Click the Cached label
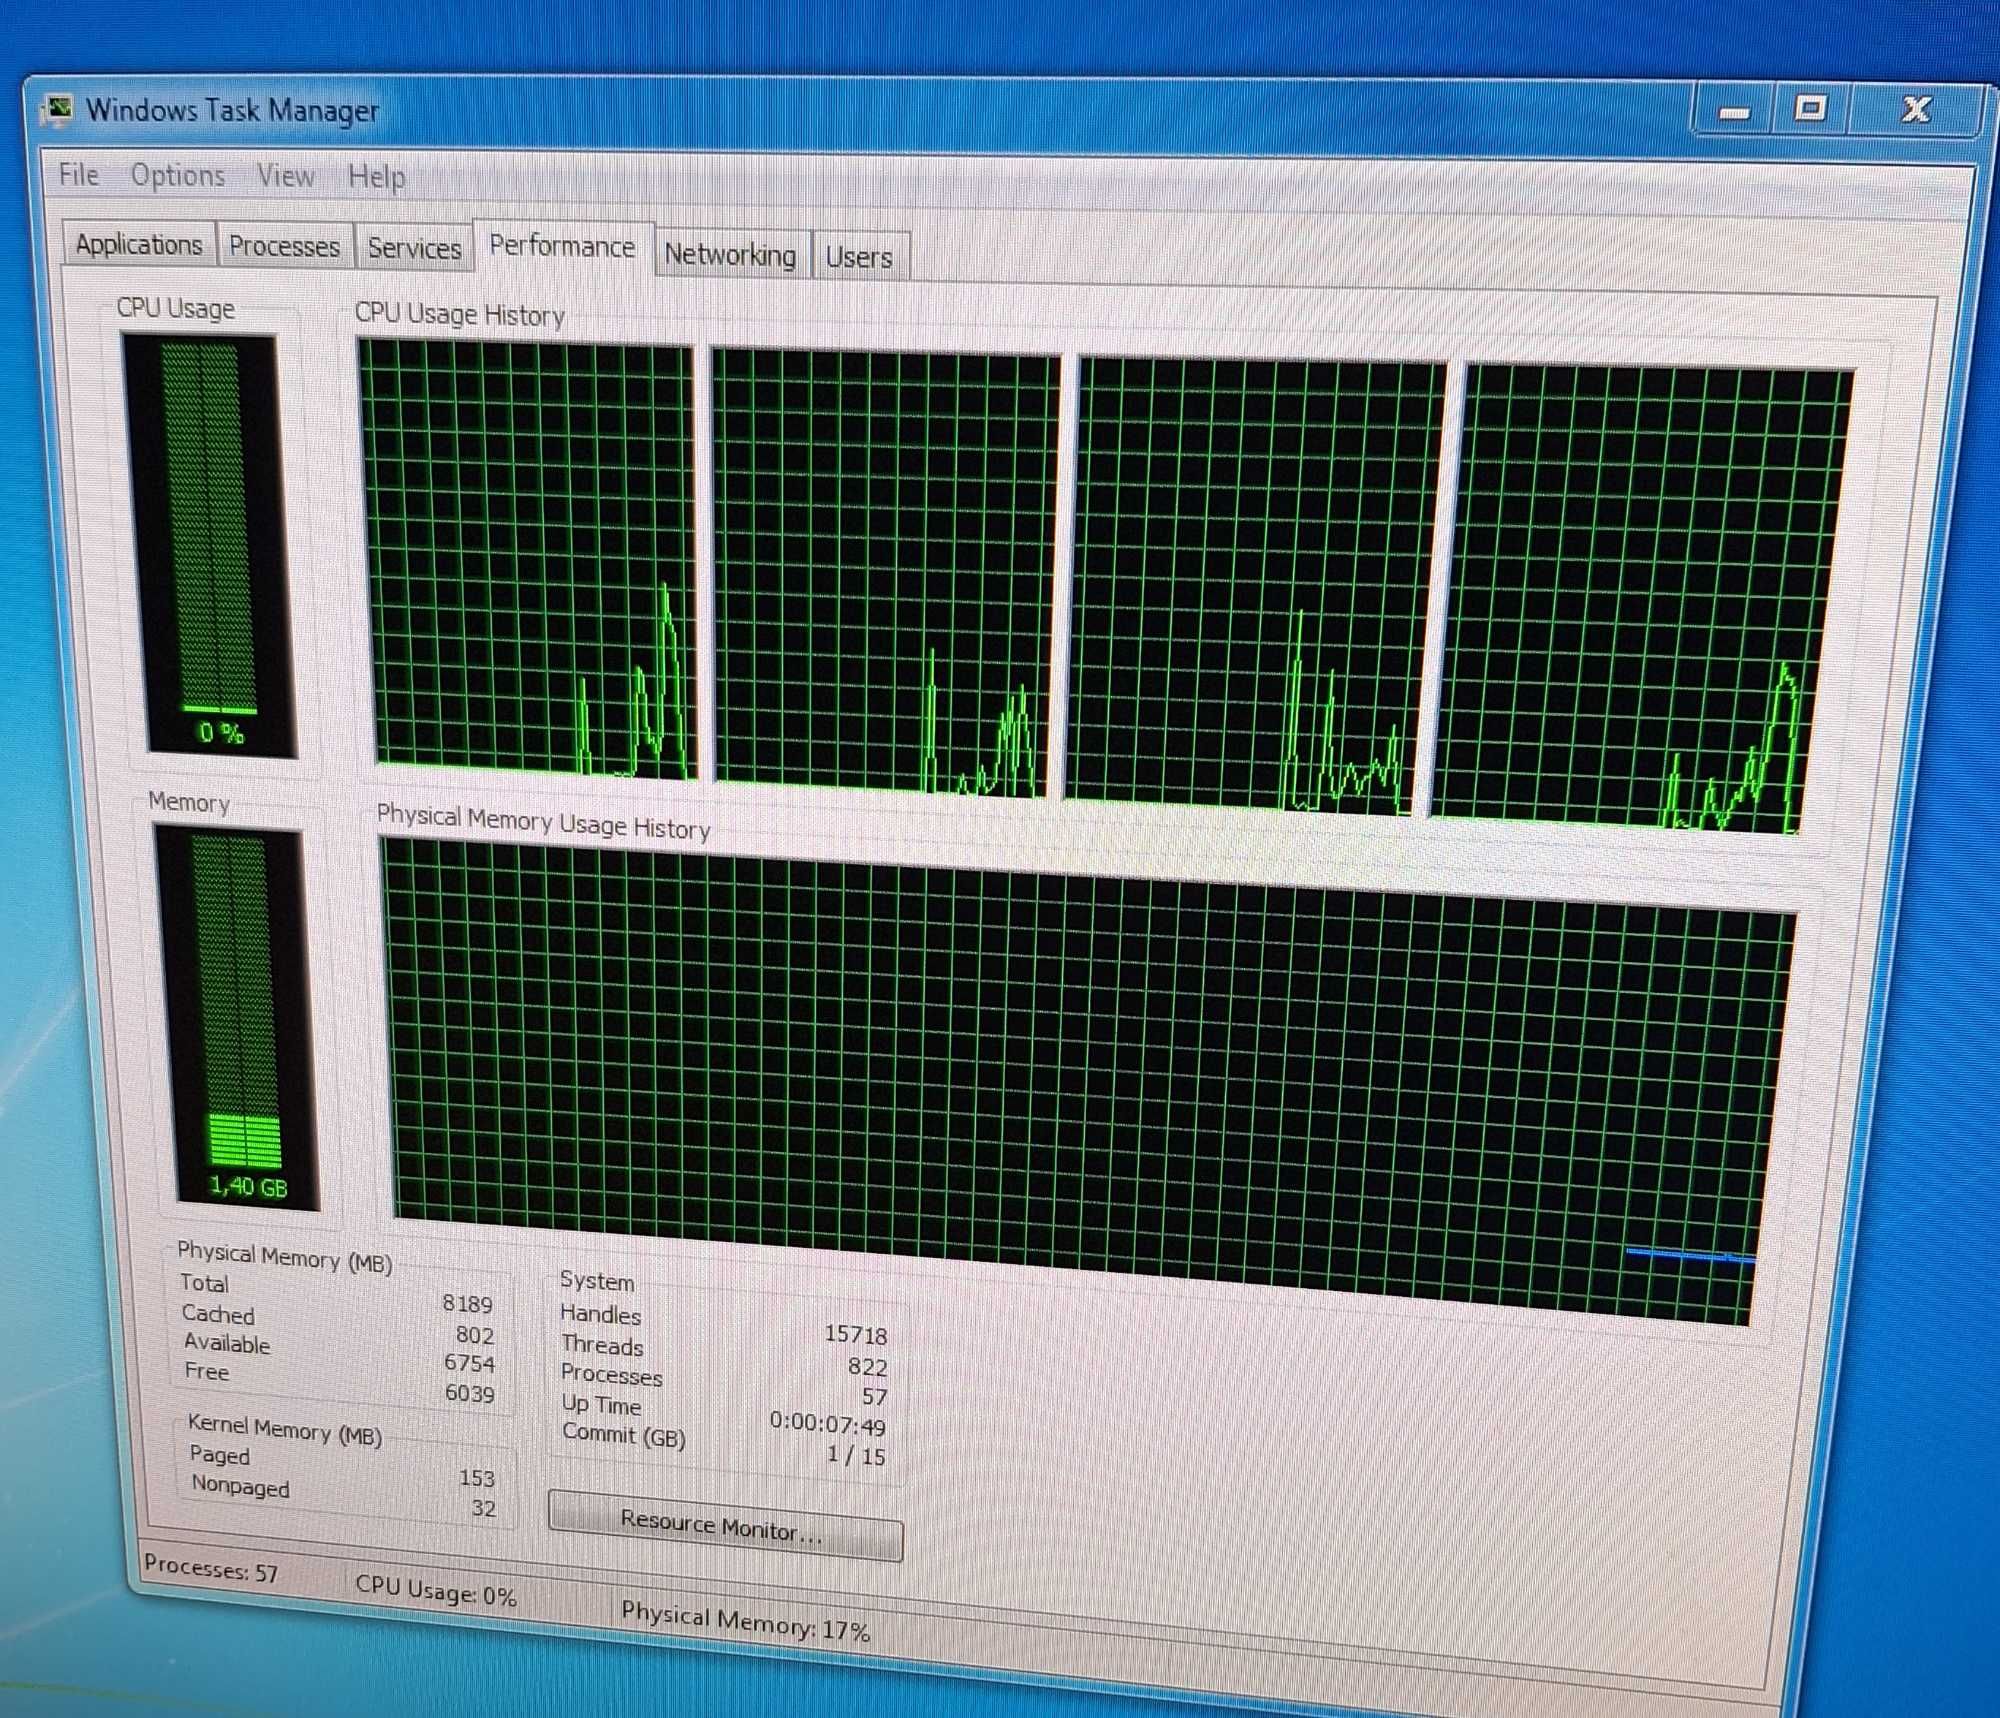Screen dimensions: 2000x1718 click(218, 1314)
